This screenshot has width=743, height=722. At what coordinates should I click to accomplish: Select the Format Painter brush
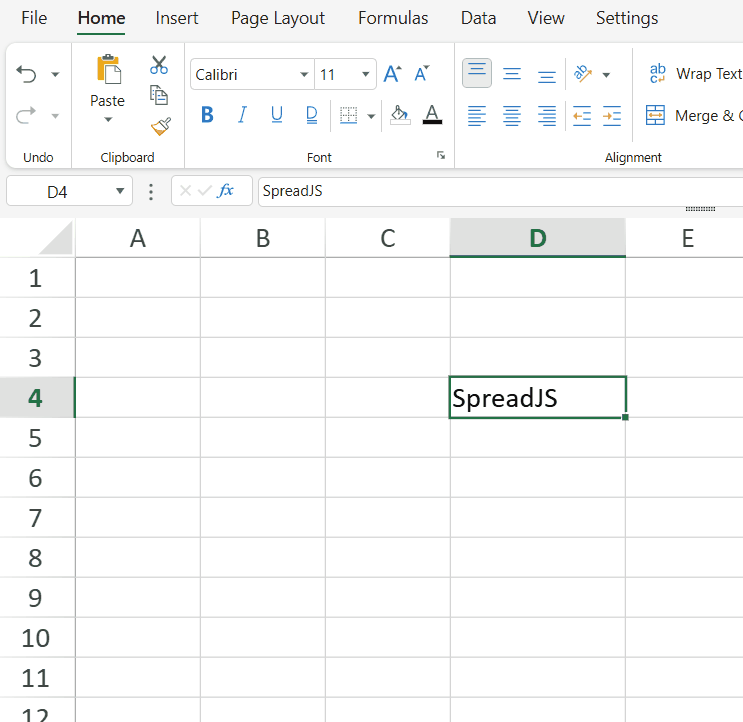click(x=161, y=126)
